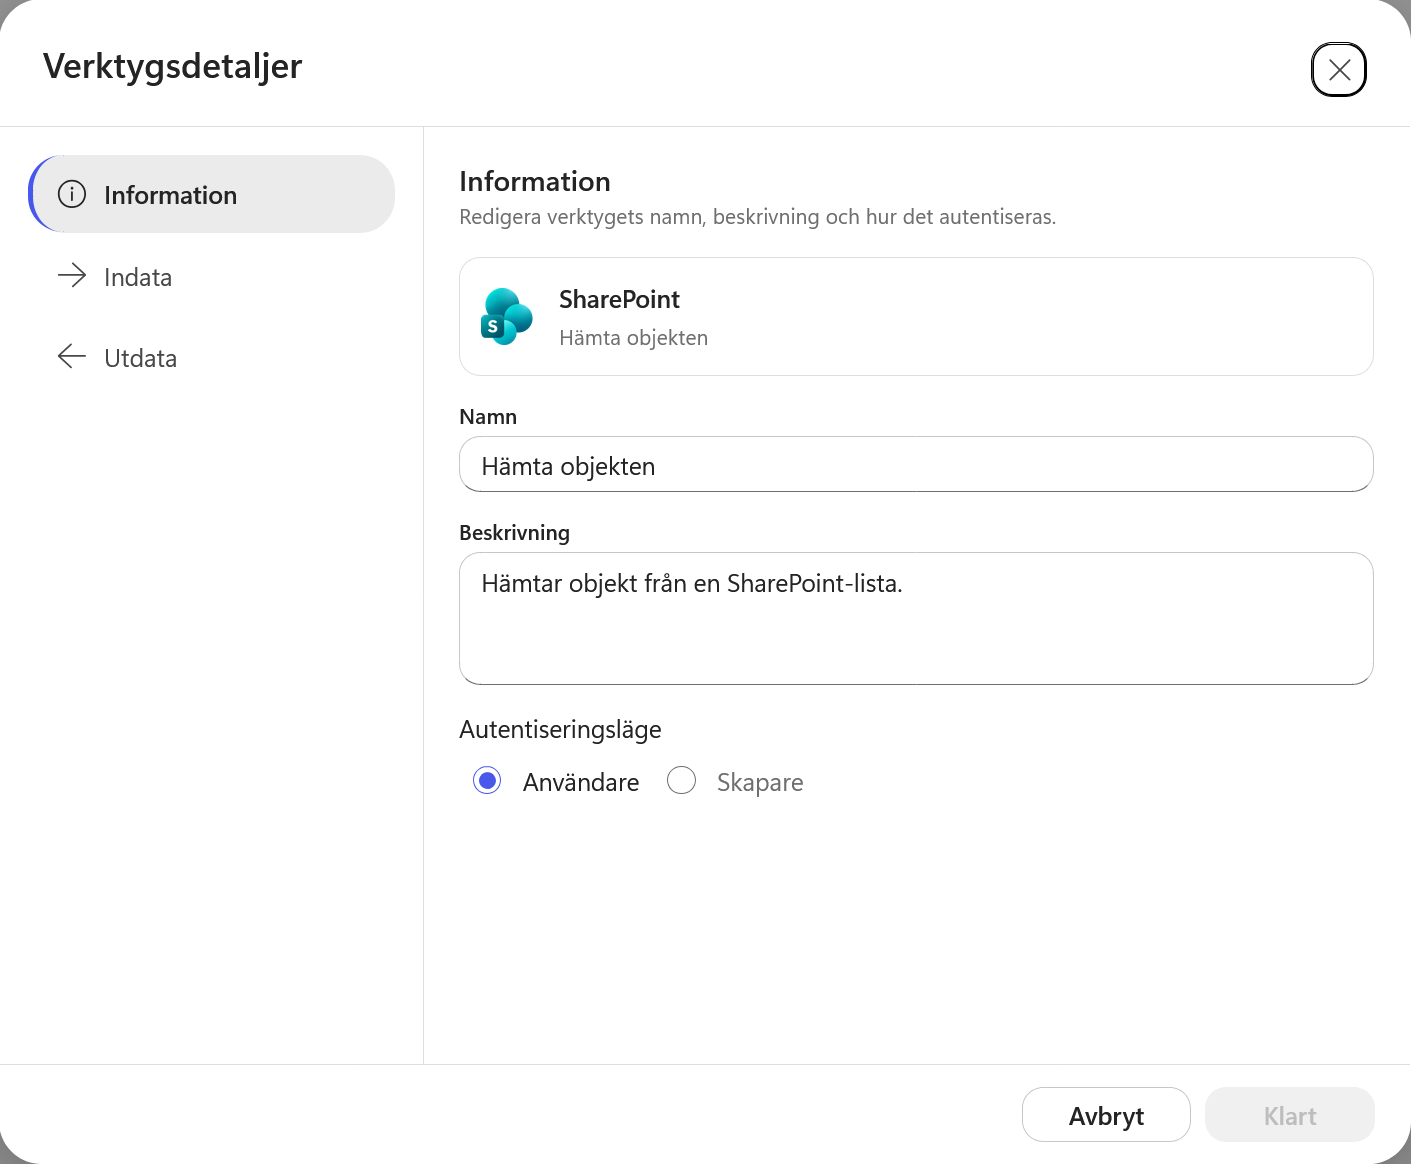This screenshot has width=1411, height=1164.
Task: Click the left arrow icon beside Utdata
Action: pyautogui.click(x=72, y=356)
